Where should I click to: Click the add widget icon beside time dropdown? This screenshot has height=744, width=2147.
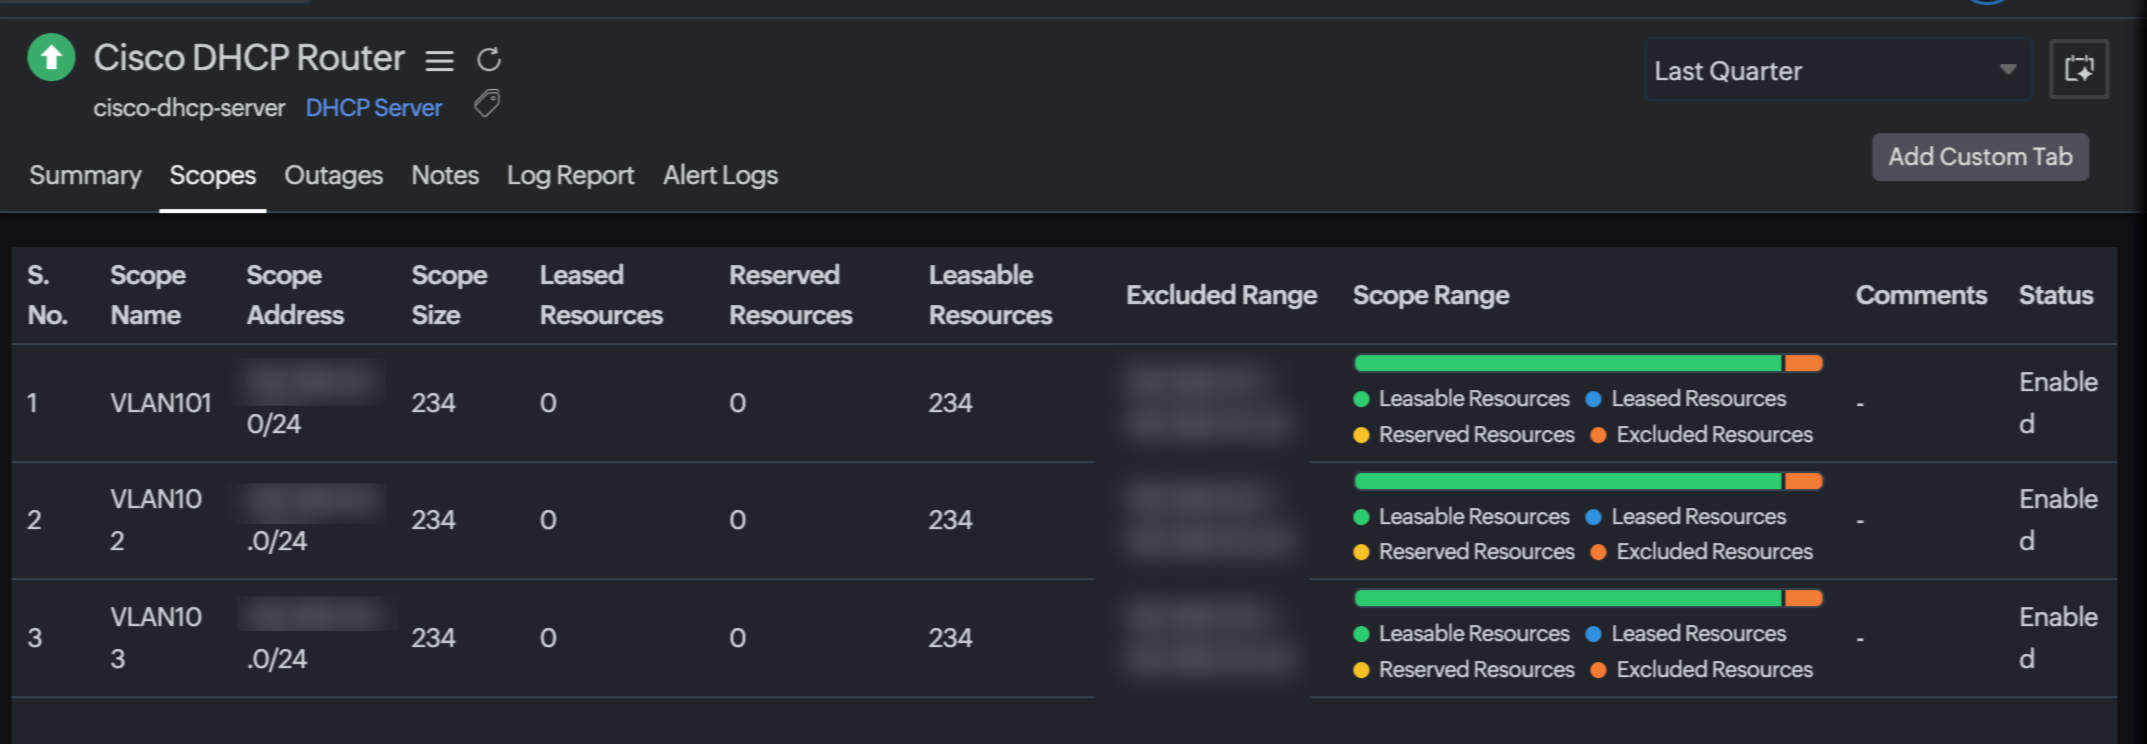tap(2079, 69)
